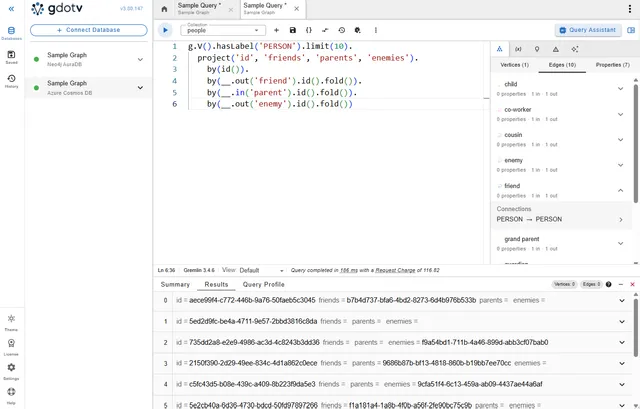This screenshot has width=640, height=409.
Task: Click the results list vertical scrollbar
Action: (x=636, y=327)
